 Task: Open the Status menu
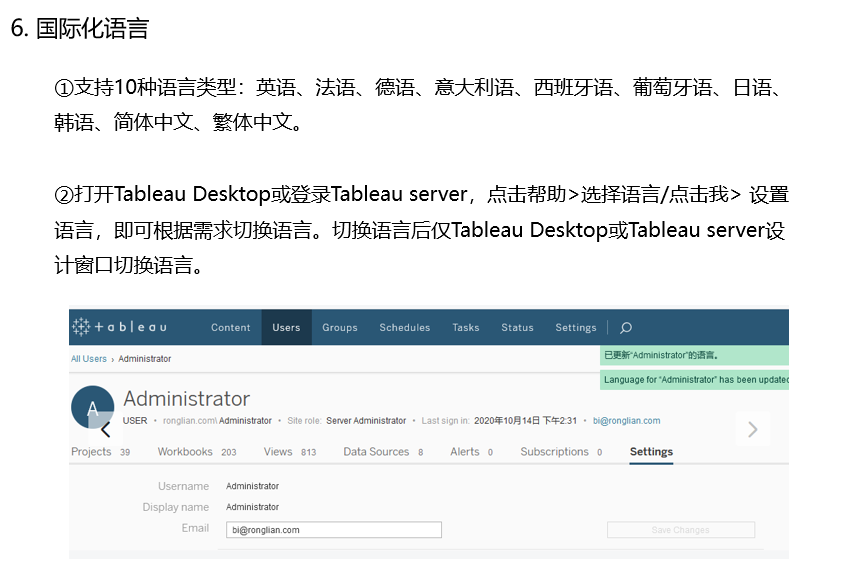(517, 327)
